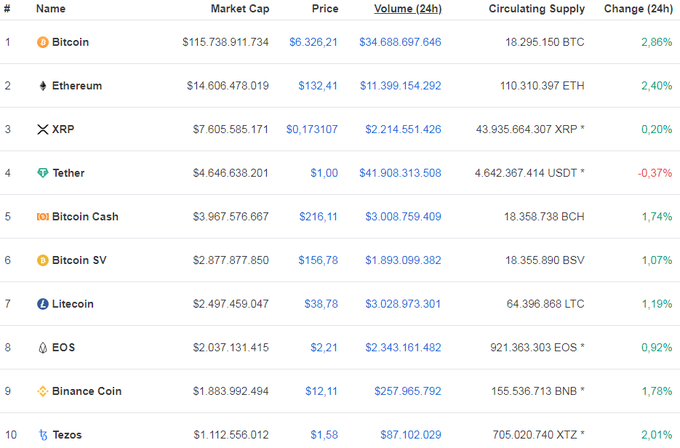Sort by Volume (24h) column header
The height and width of the screenshot is (448, 680).
point(408,9)
